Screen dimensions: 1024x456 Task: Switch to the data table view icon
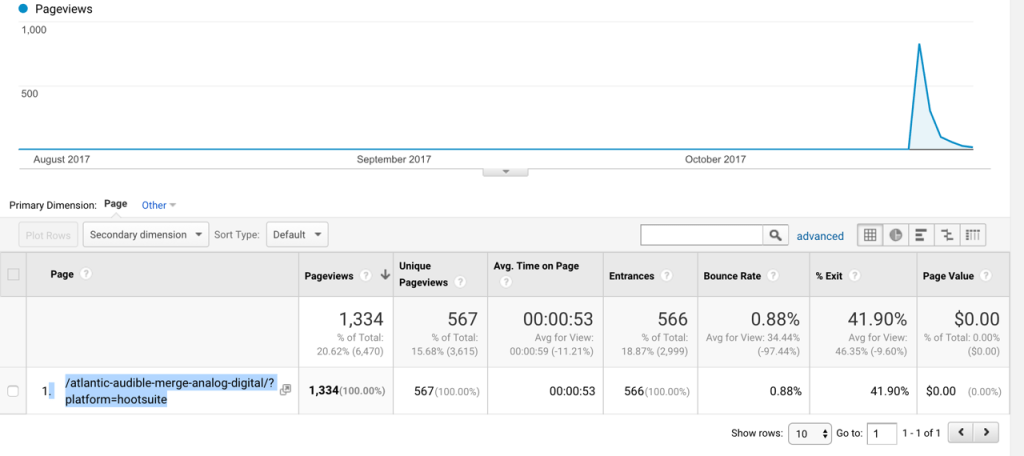pos(870,235)
